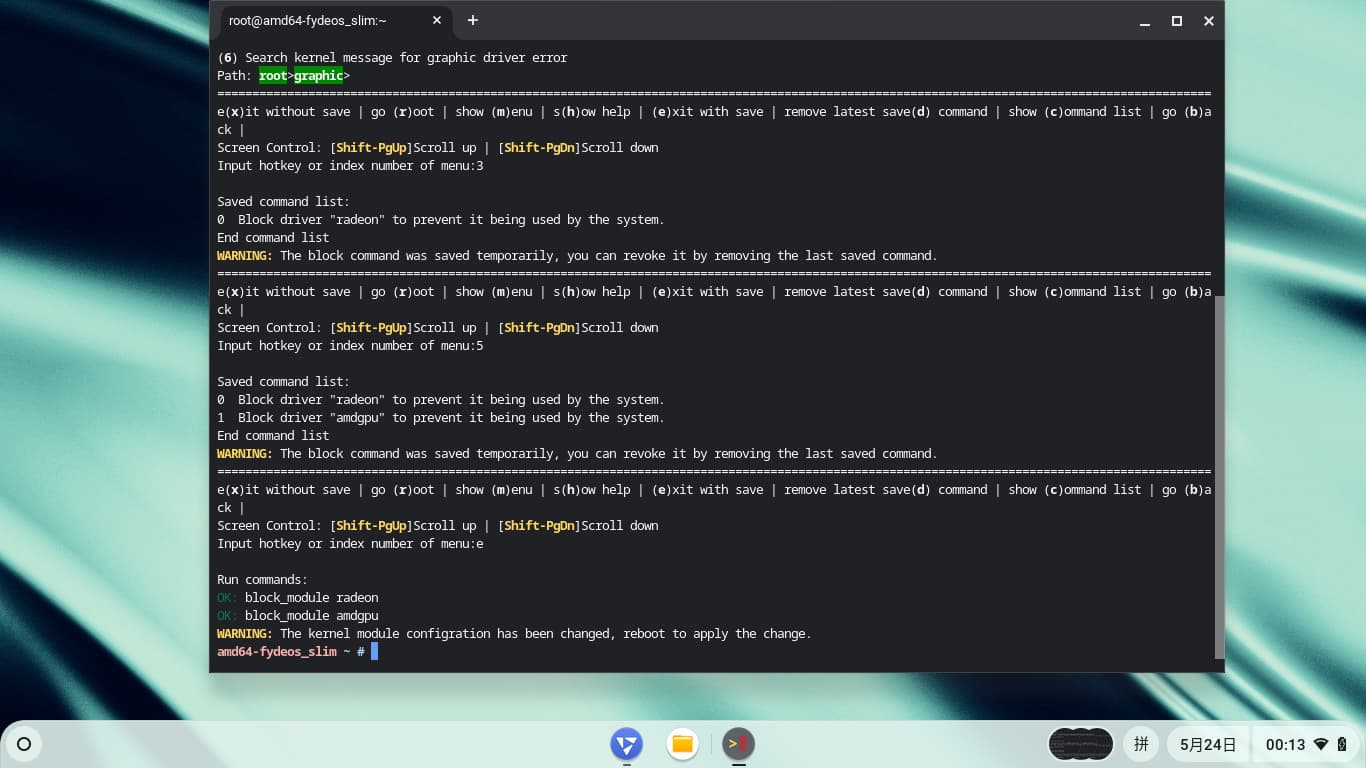Close the root@amd64-fydeos_slim terminal tab
Viewport: 1366px width, 768px height.
pos(437,20)
